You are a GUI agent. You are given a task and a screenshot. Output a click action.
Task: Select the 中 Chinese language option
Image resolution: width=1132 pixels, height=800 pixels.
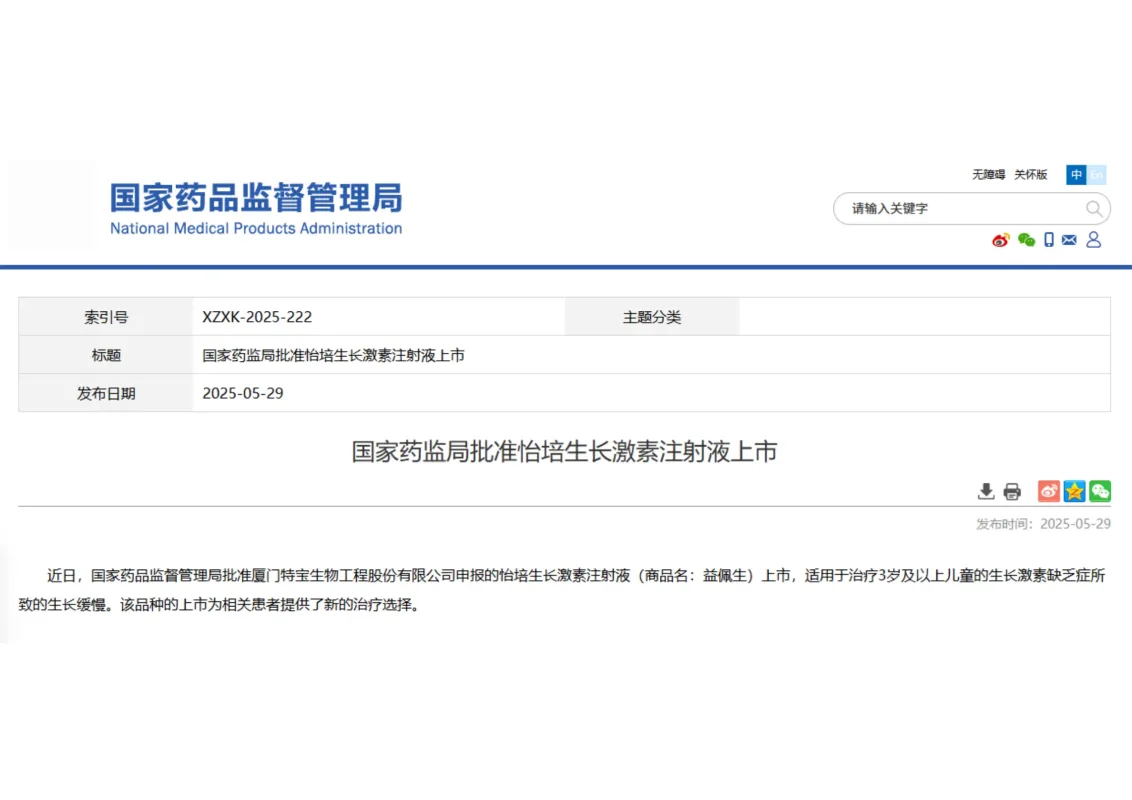[x=1076, y=174]
